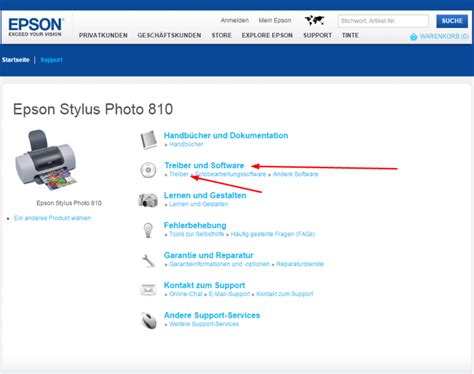This screenshot has height=374, width=474.
Task: Open Garantie und Reparatur heading
Action: point(209,255)
